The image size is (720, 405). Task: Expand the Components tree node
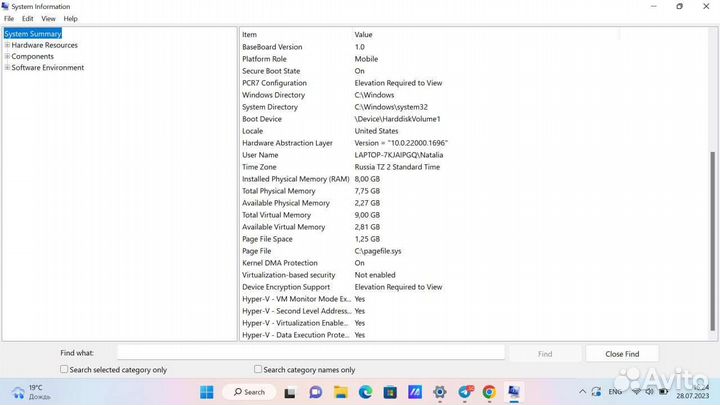pyautogui.click(x=7, y=57)
